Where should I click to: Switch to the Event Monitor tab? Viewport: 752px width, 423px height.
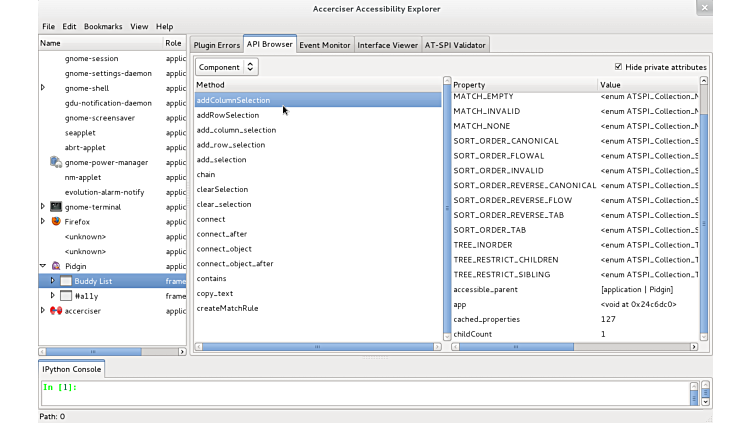(x=325, y=45)
